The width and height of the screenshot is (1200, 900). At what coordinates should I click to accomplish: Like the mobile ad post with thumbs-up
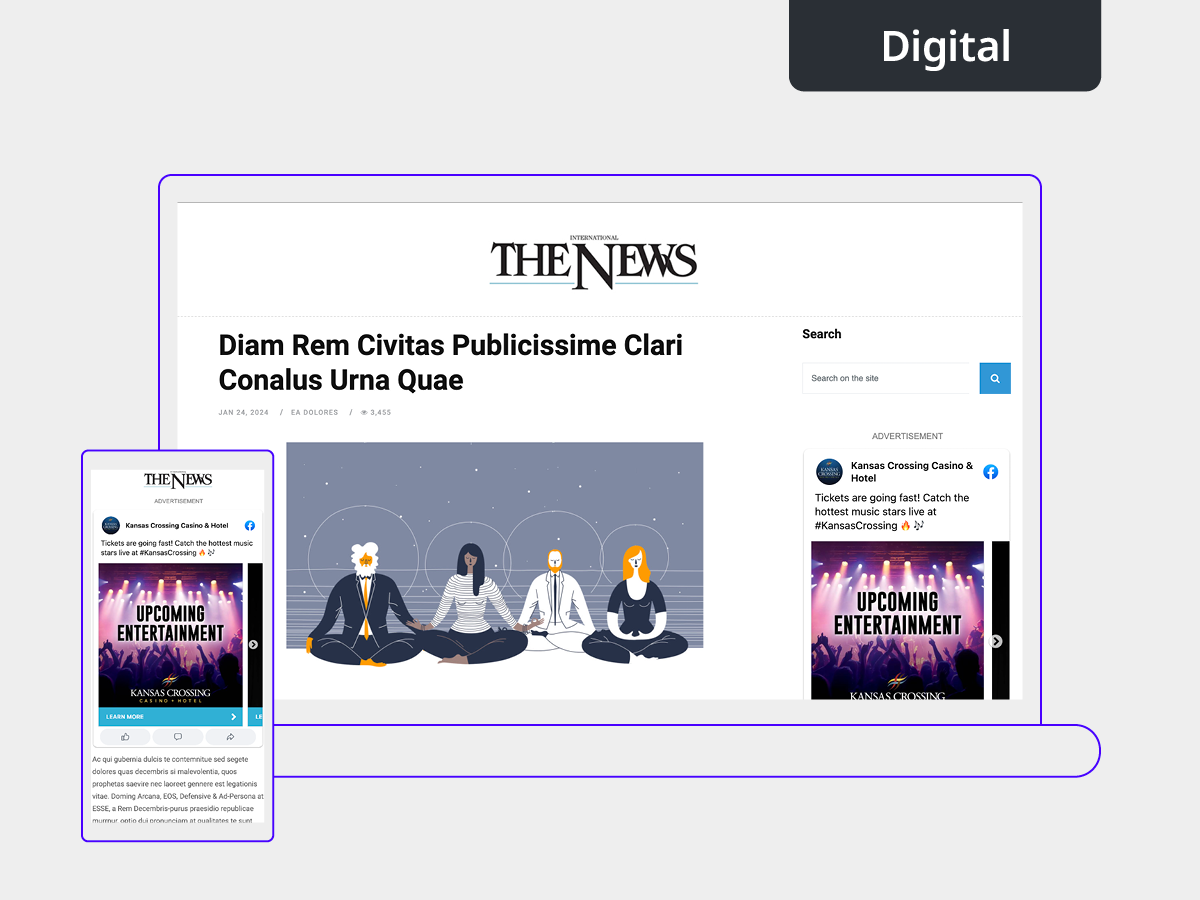[125, 737]
